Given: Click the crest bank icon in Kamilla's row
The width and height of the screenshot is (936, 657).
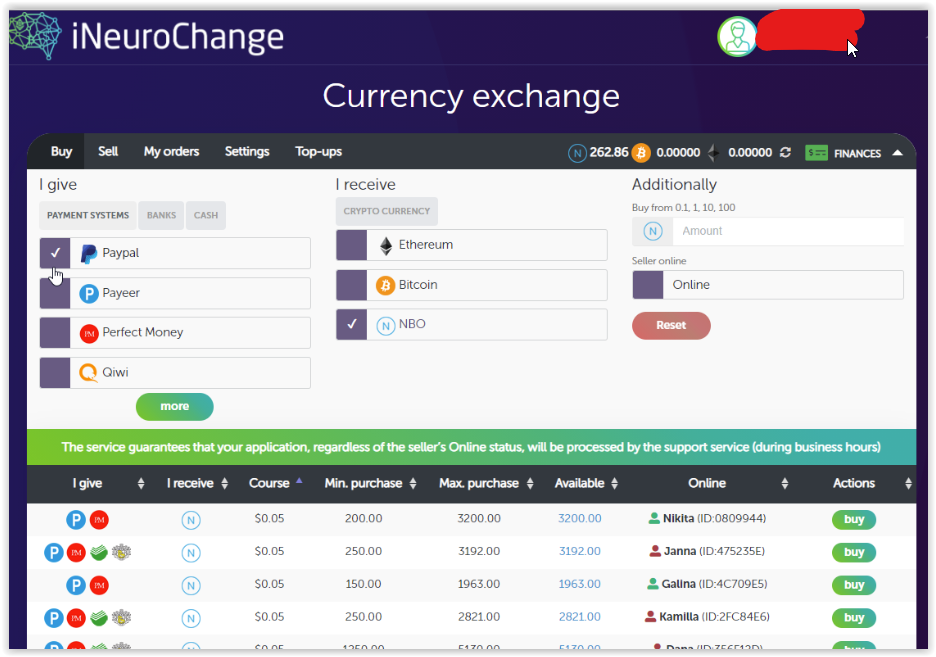Looking at the screenshot, I should tap(121, 618).
